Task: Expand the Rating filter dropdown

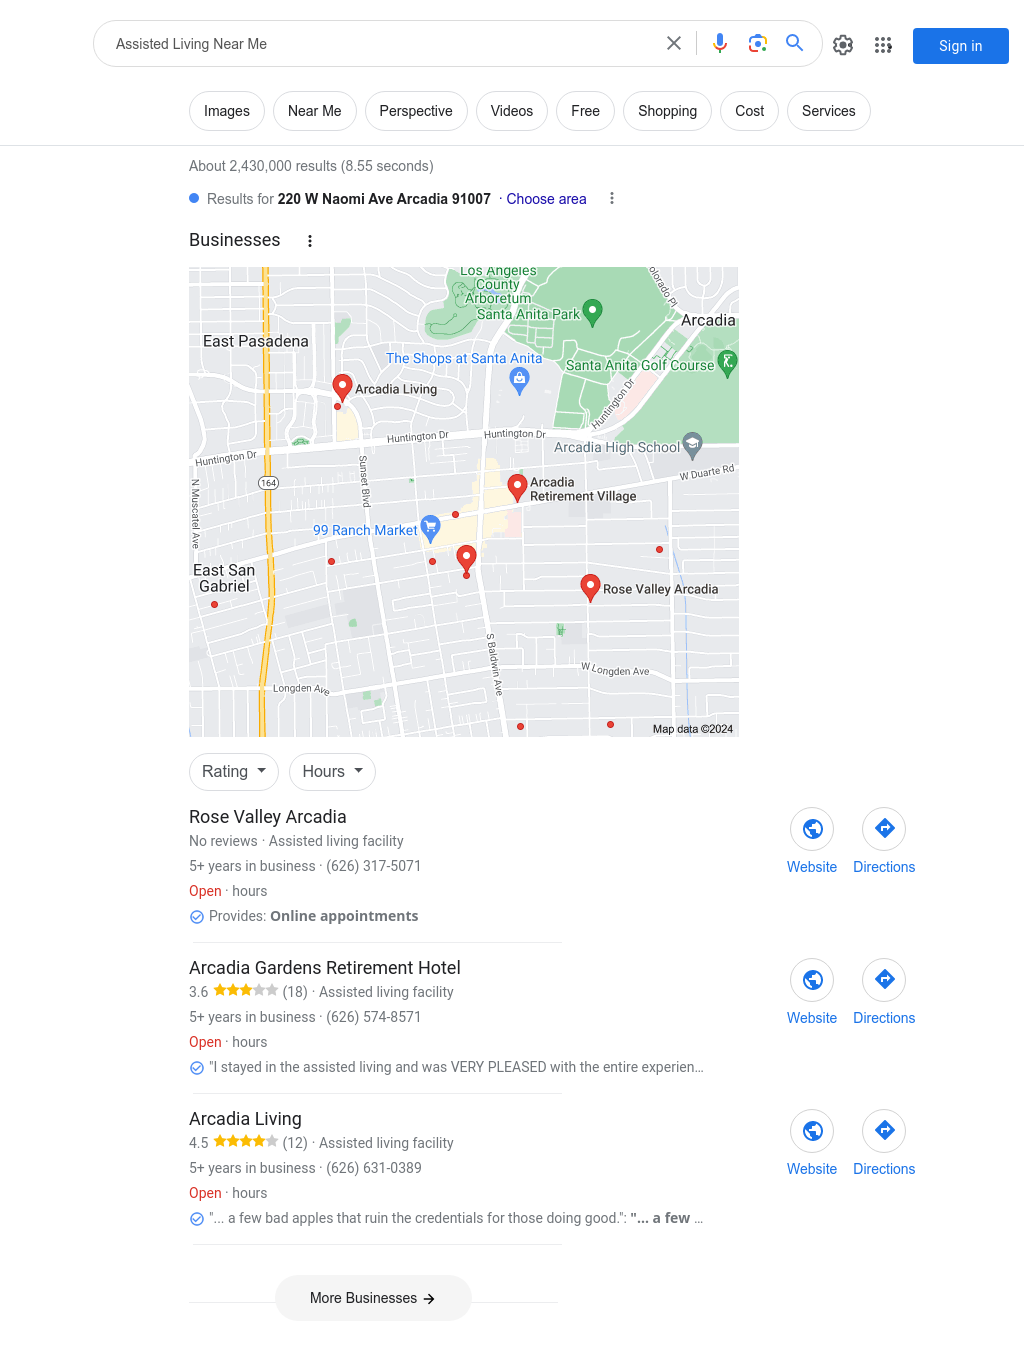Action: click(234, 772)
